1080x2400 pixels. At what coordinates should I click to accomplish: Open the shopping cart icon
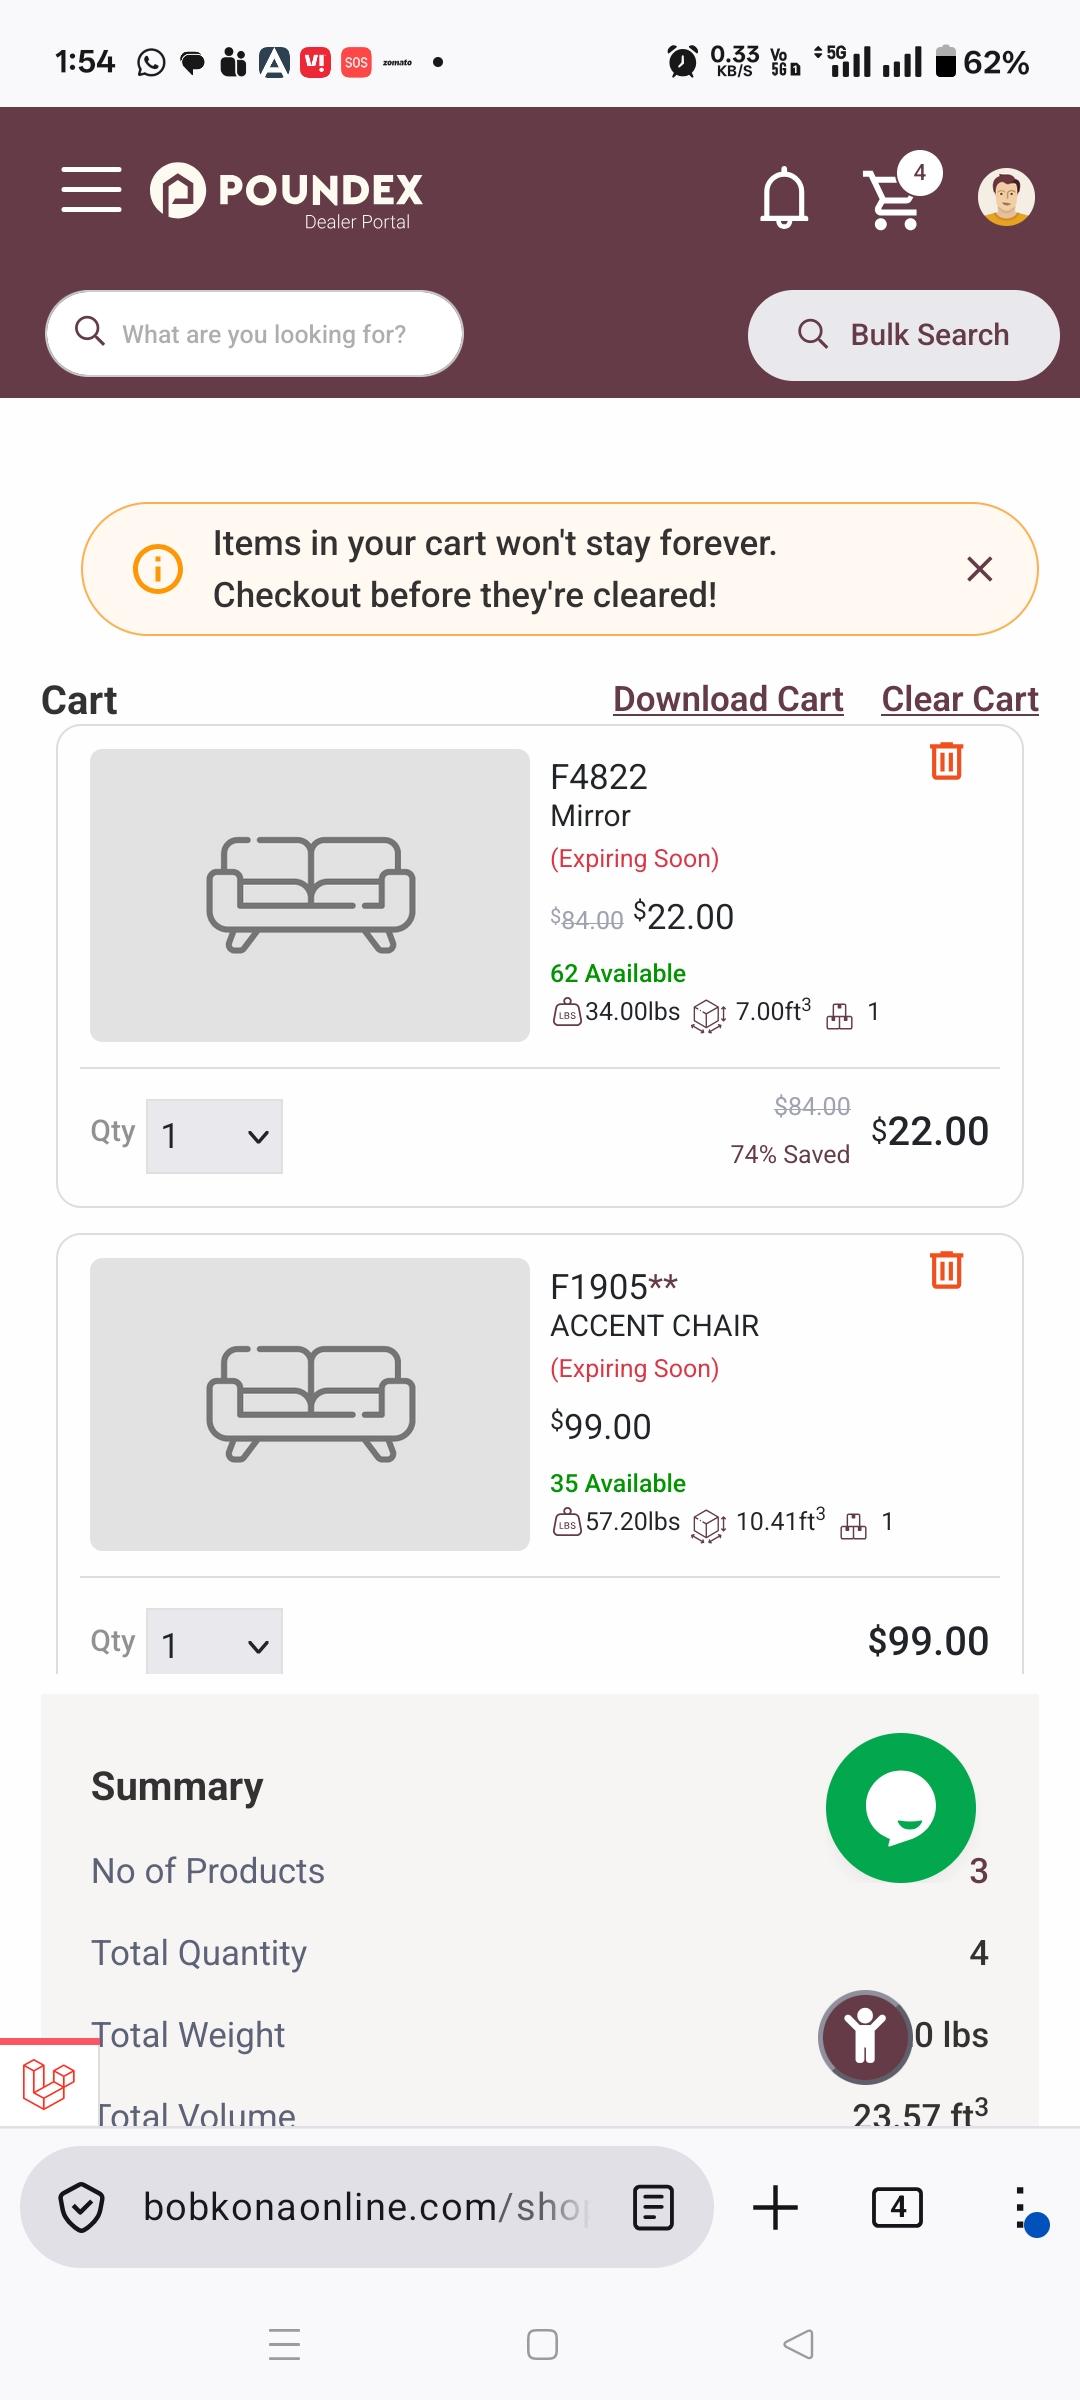(893, 198)
